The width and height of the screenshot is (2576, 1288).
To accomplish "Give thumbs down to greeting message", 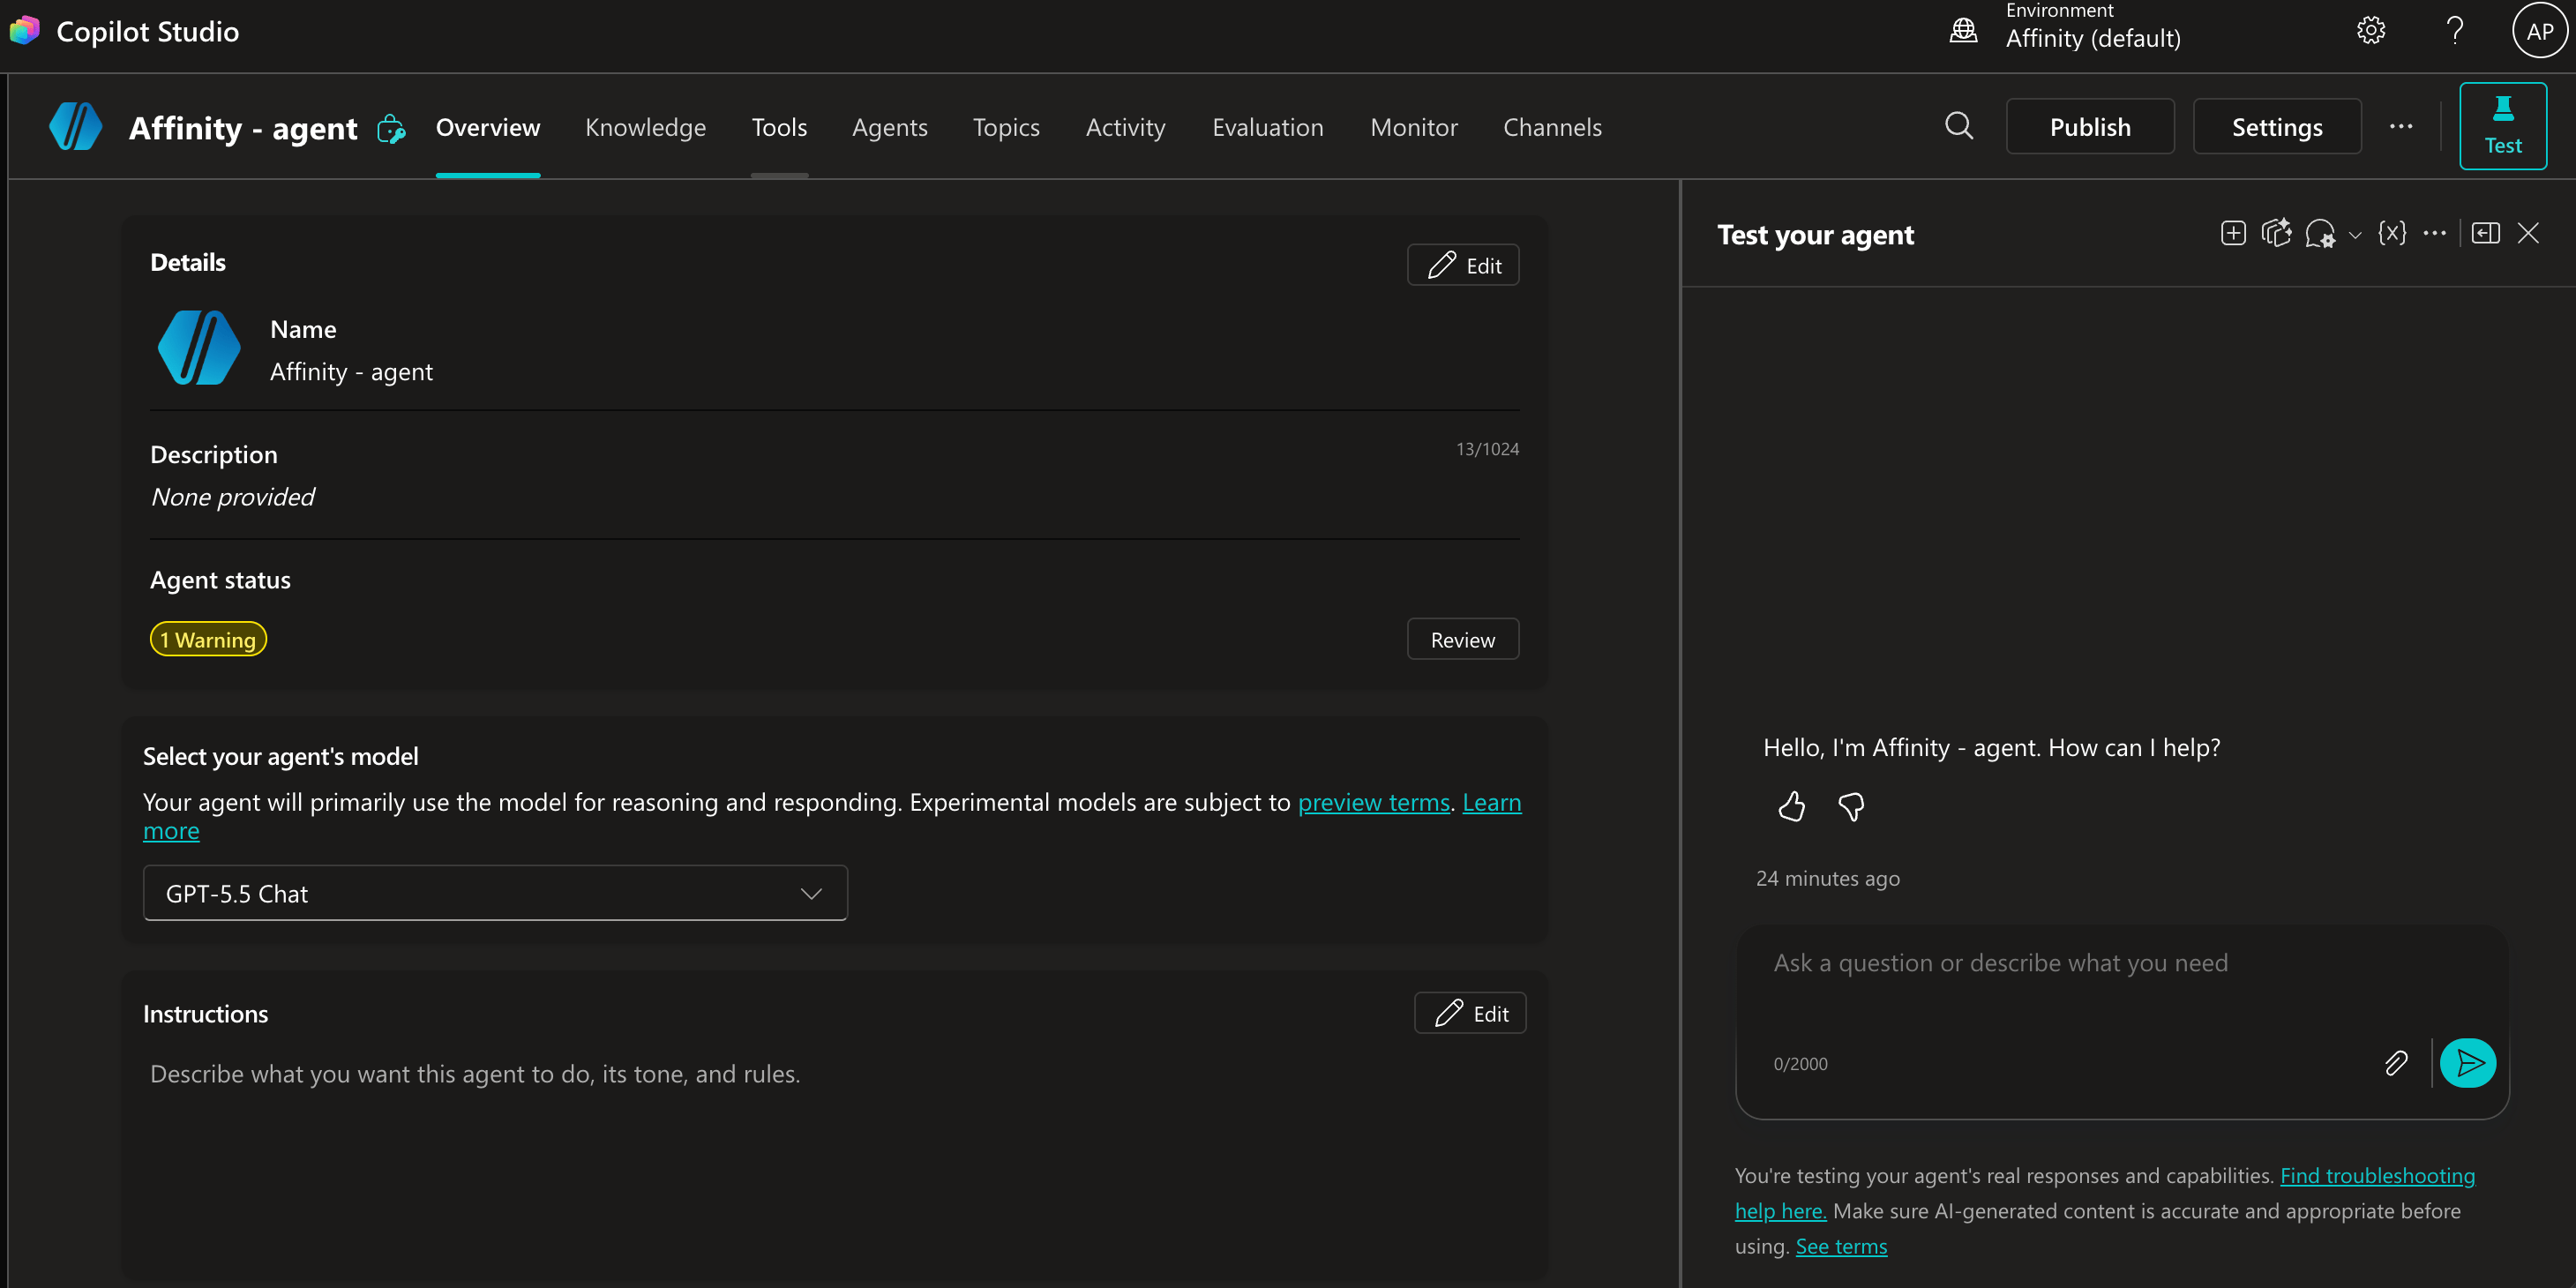I will click(1851, 806).
